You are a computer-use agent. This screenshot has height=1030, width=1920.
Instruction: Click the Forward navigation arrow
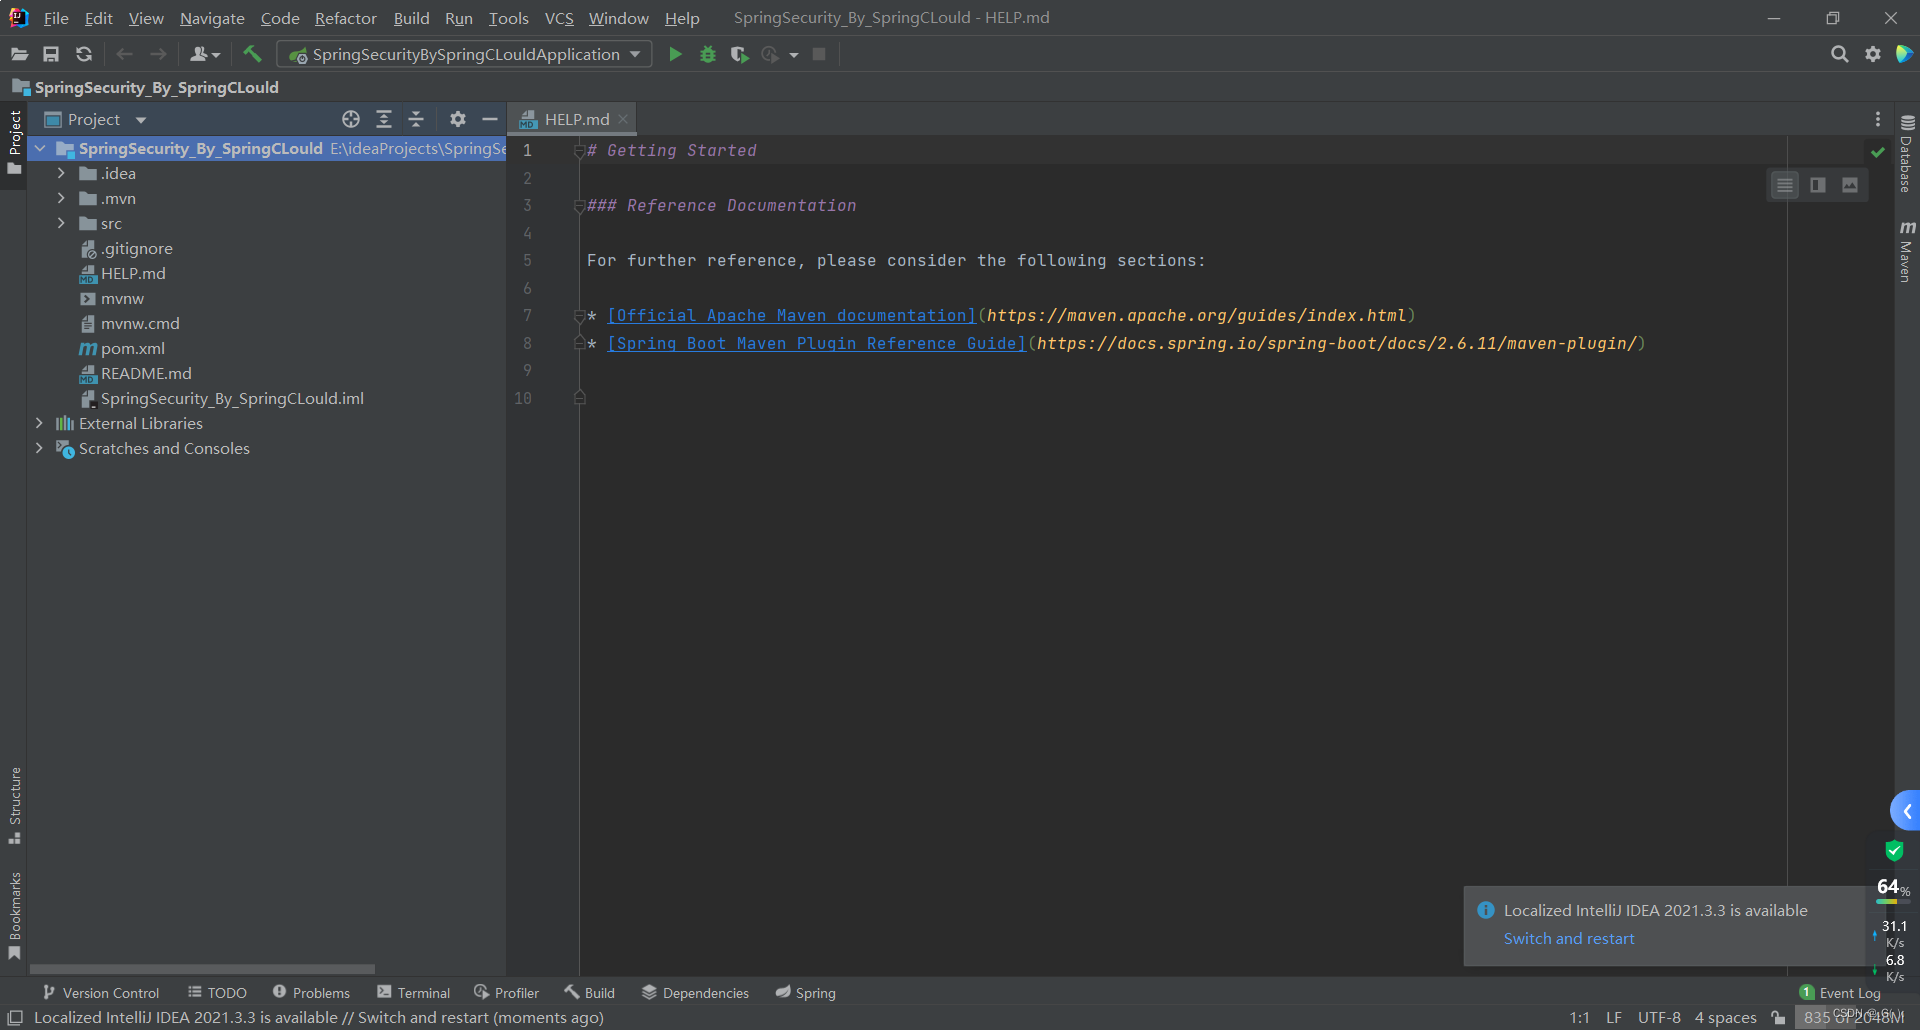(x=158, y=54)
